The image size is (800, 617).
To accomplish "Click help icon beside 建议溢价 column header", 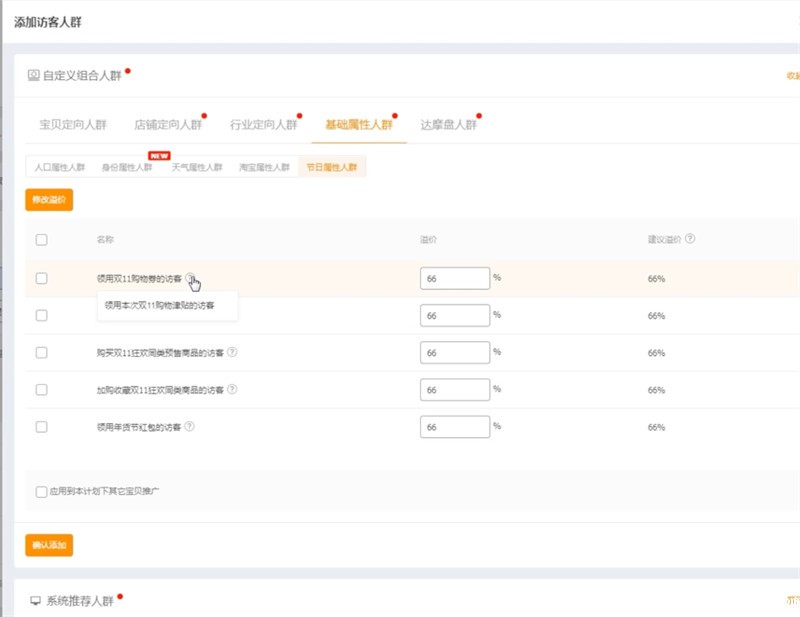I will (x=691, y=239).
